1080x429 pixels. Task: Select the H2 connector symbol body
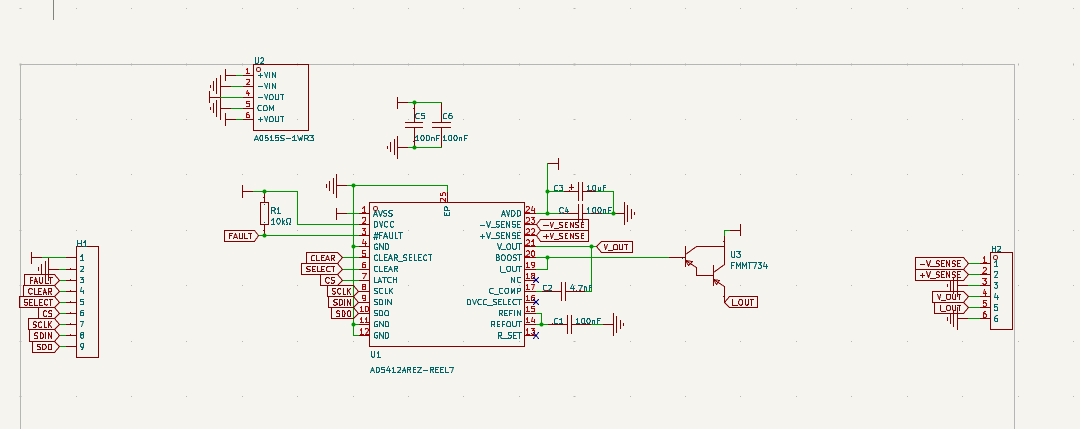1002,290
